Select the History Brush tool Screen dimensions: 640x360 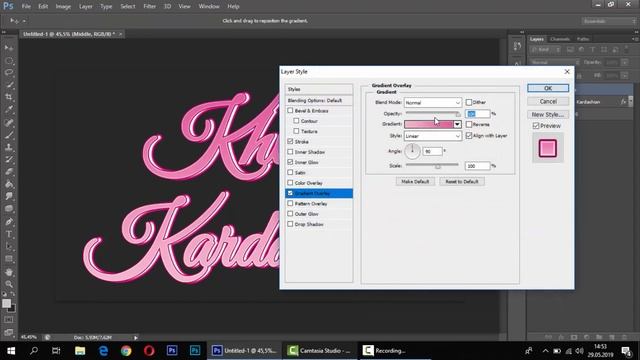point(9,159)
